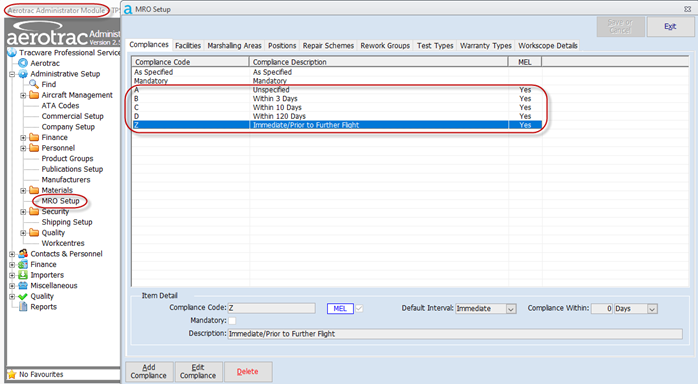Click the Importers download icon
The height and width of the screenshot is (384, 698).
pyautogui.click(x=23, y=275)
